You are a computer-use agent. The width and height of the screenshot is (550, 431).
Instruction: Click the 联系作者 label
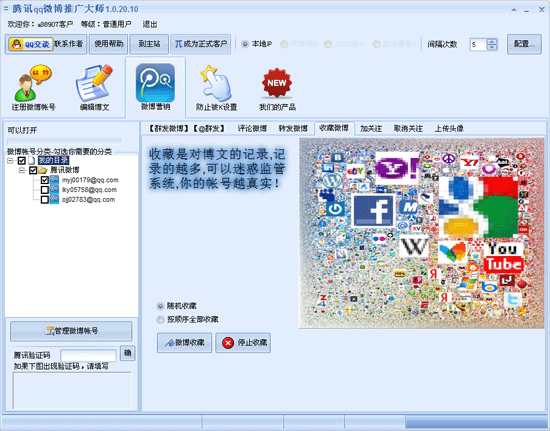69,44
